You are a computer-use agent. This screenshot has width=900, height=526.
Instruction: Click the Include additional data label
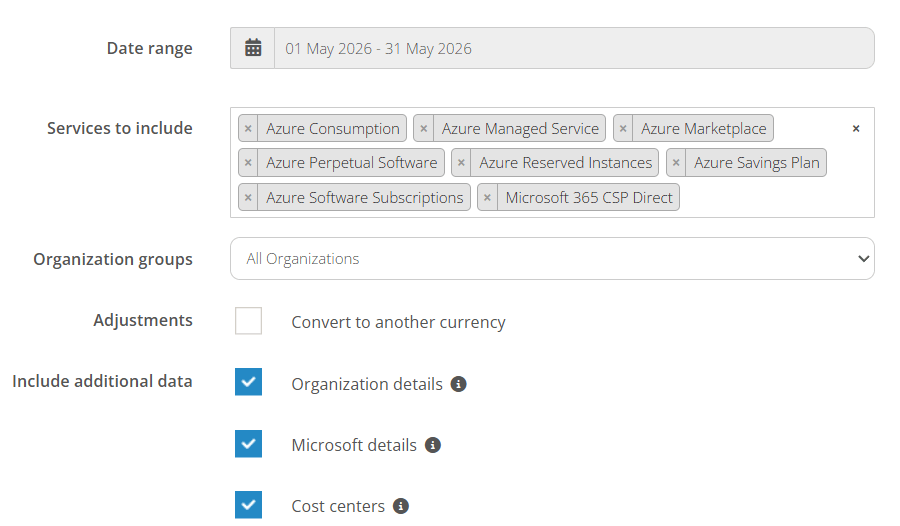tap(102, 381)
